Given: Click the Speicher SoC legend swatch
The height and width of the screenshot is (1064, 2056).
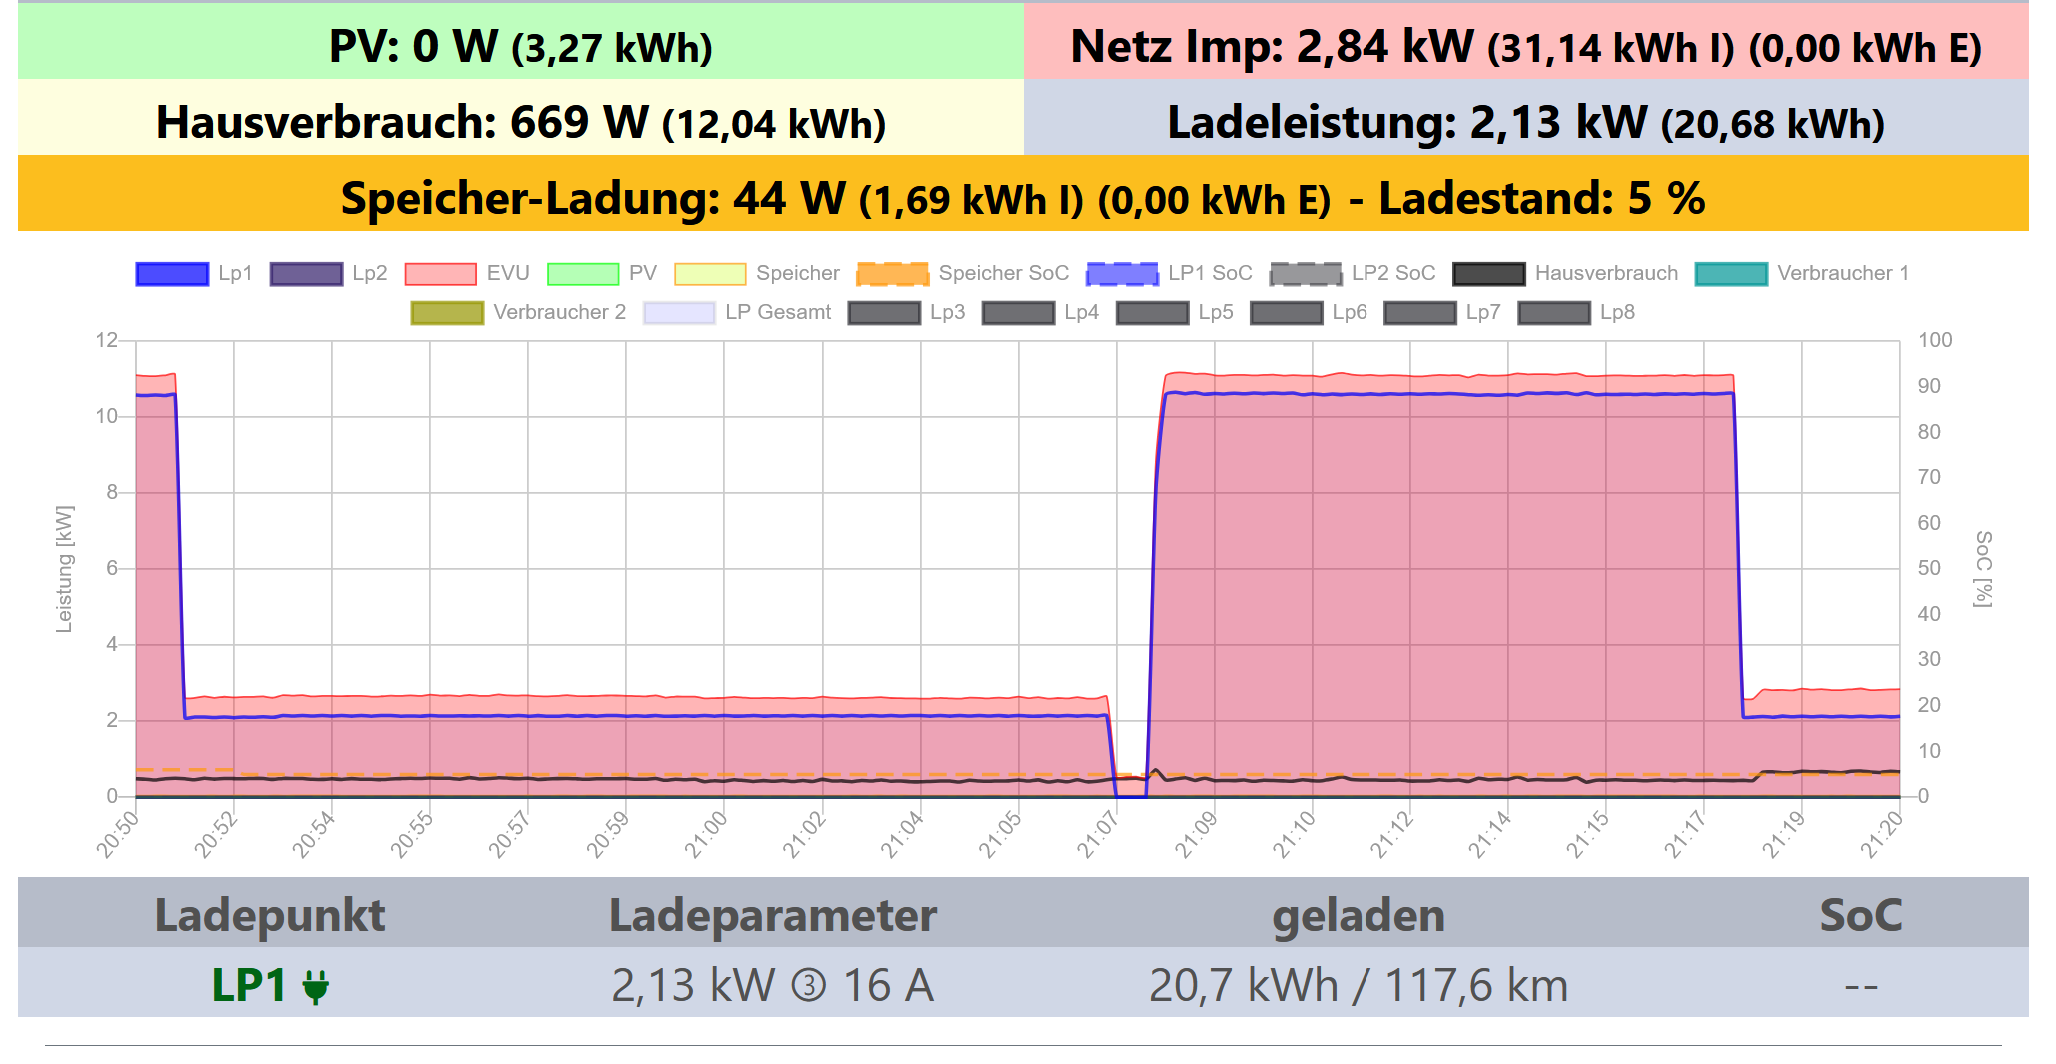Looking at the screenshot, I should click(892, 274).
